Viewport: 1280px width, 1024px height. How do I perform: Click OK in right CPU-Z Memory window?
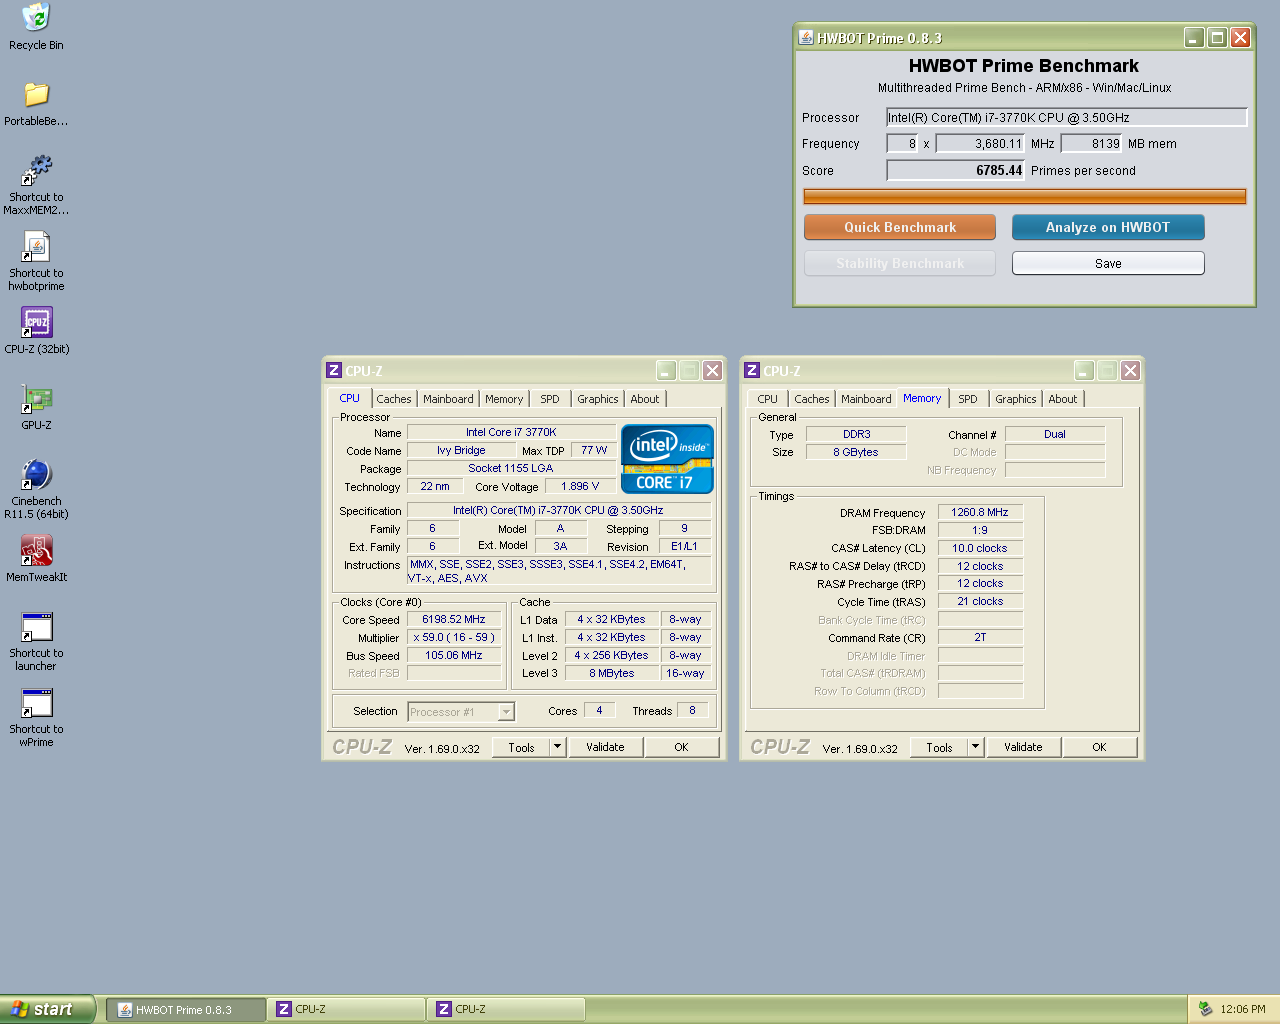[x=1099, y=747]
